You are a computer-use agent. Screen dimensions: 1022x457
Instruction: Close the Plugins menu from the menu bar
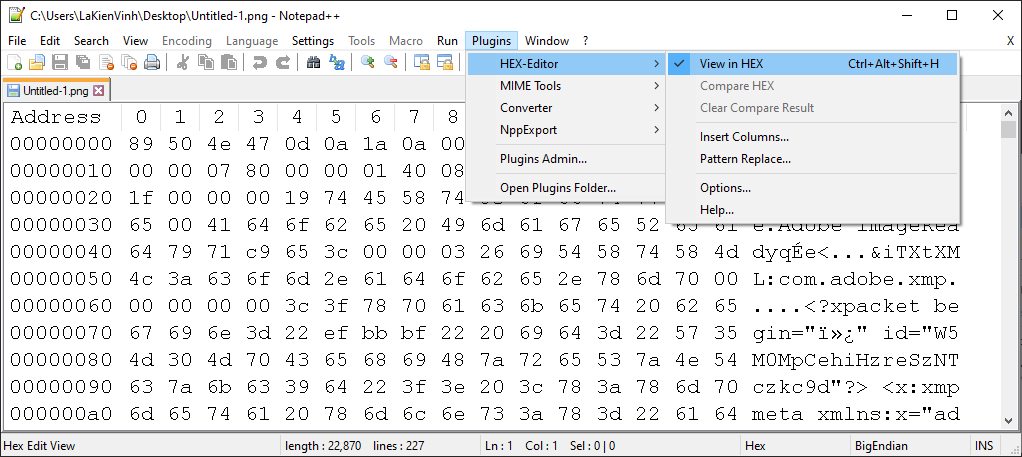(x=491, y=40)
